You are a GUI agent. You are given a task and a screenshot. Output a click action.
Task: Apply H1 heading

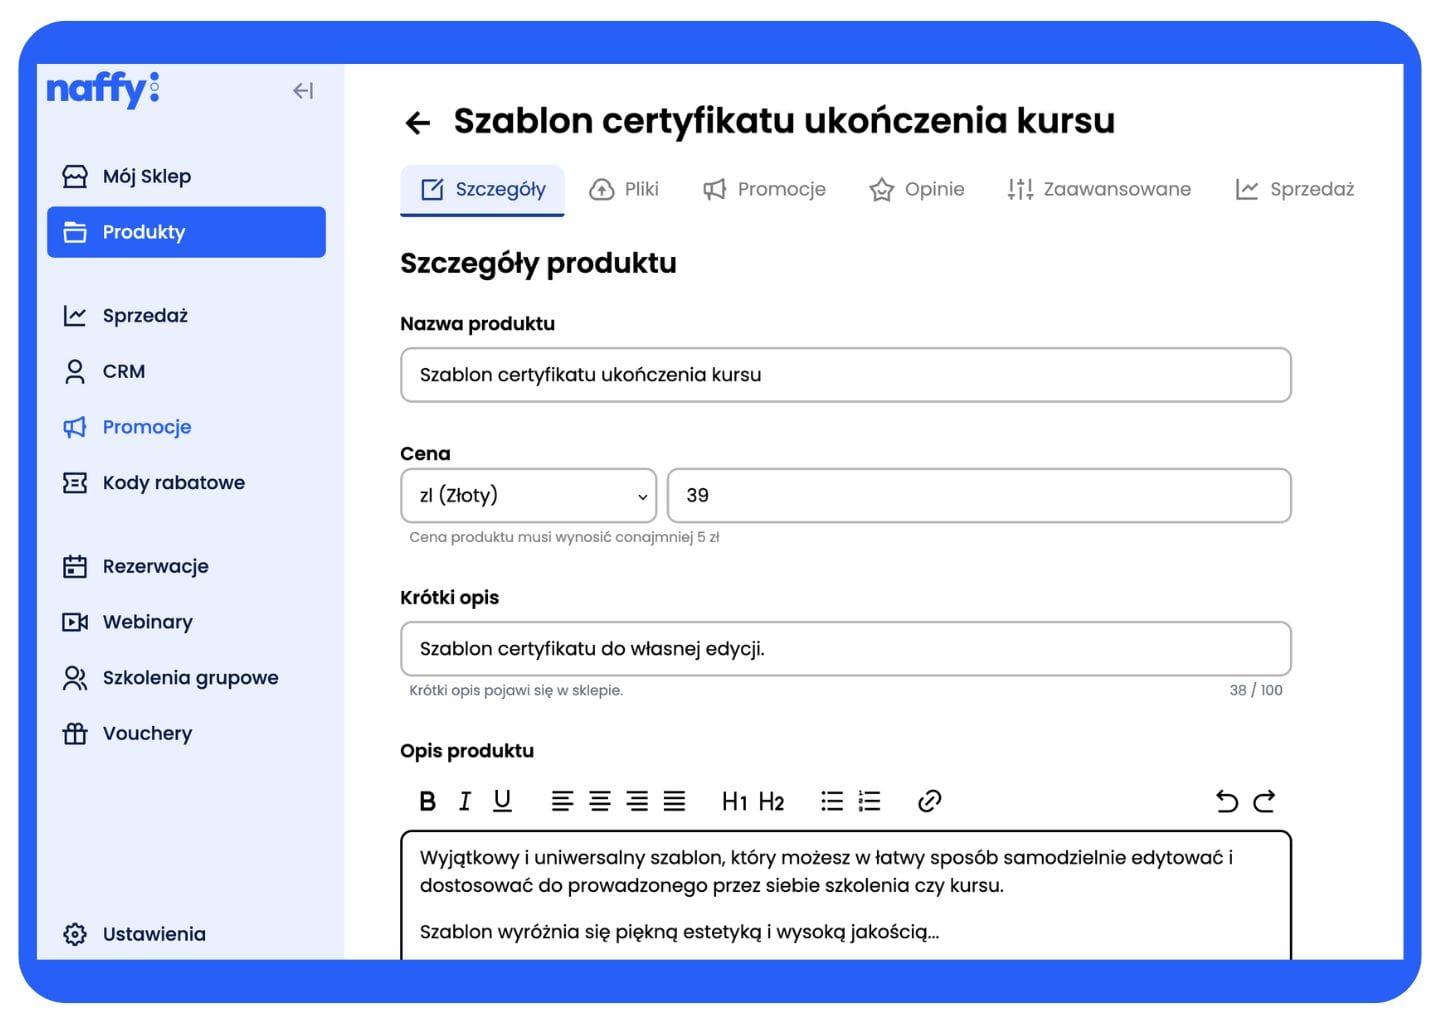pyautogui.click(x=735, y=801)
